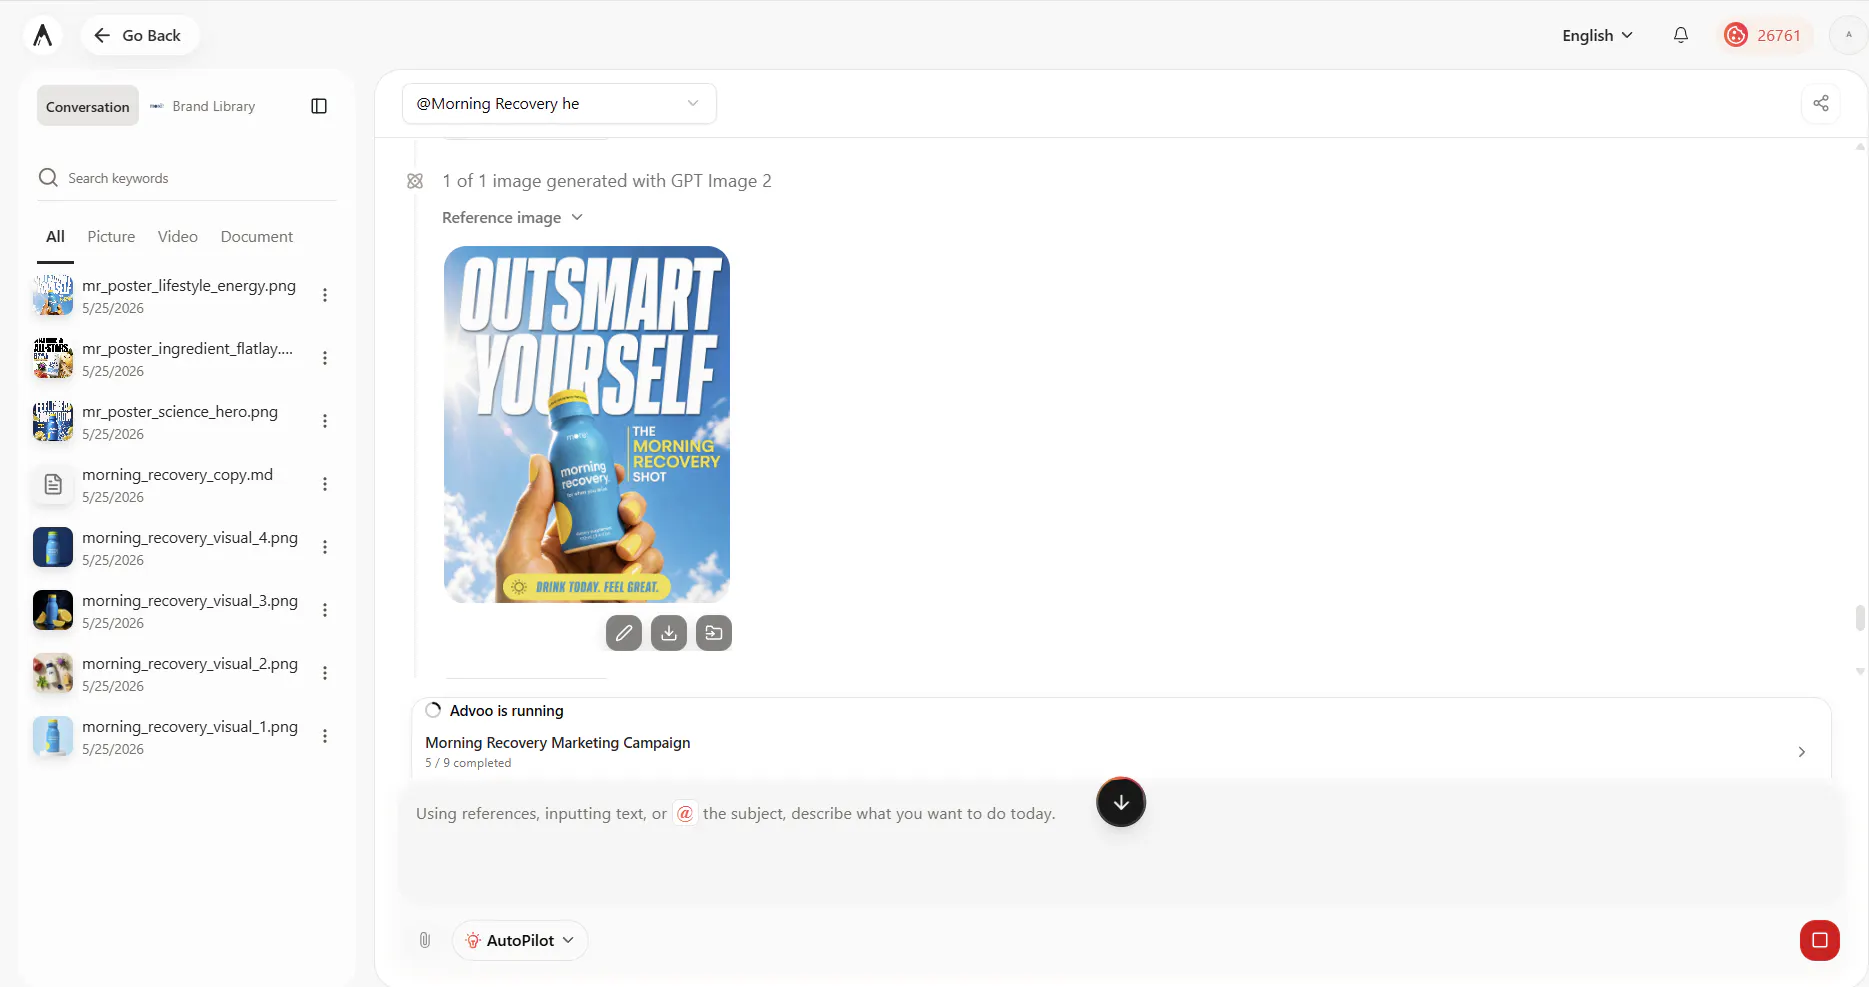Open mr_poster_ingredient_flatlay thumbnail
1869x987 pixels.
tap(53, 359)
